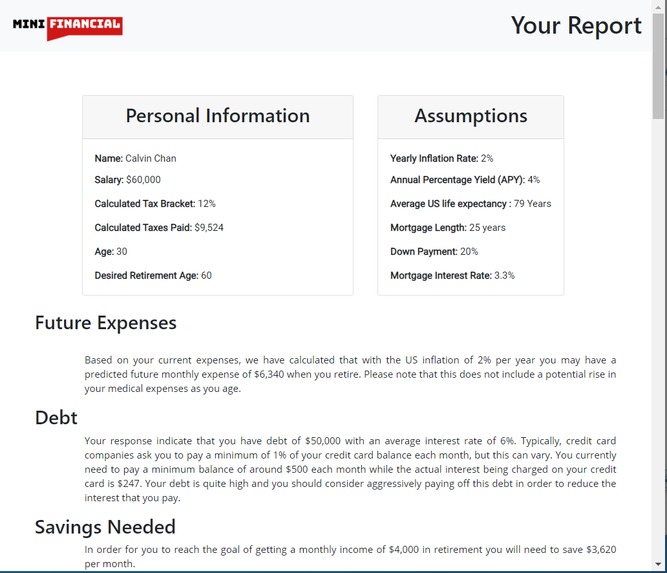This screenshot has width=667, height=573.
Task: Click the Debt section heading
Action: (x=56, y=418)
